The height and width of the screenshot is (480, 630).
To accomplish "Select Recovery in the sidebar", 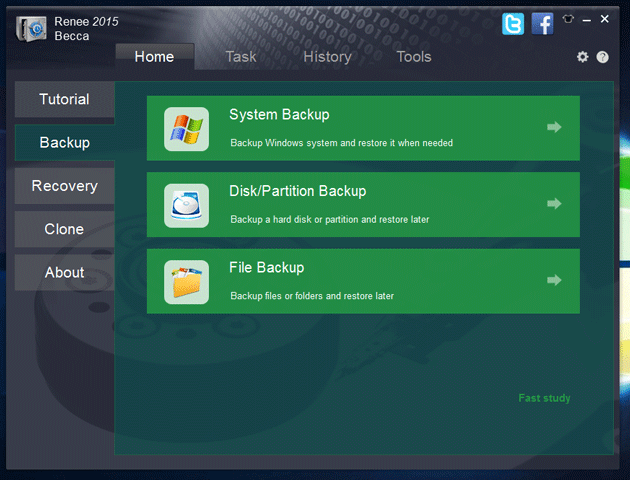I will click(x=65, y=186).
